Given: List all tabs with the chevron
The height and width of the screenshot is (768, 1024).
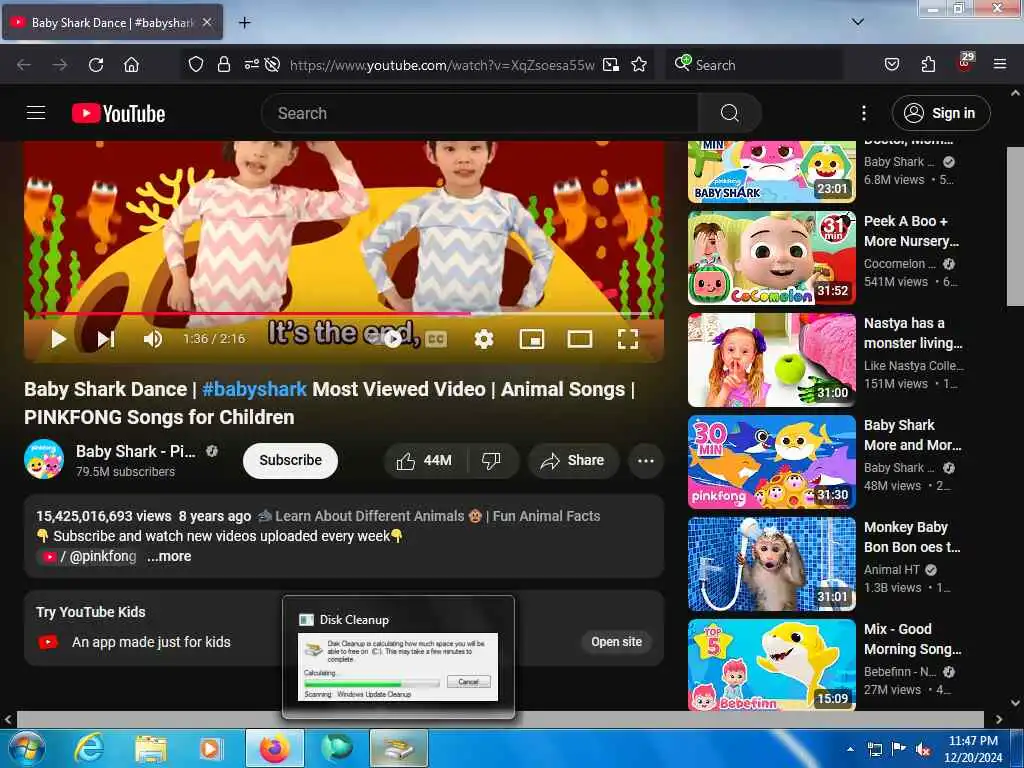Looking at the screenshot, I should click(858, 22).
